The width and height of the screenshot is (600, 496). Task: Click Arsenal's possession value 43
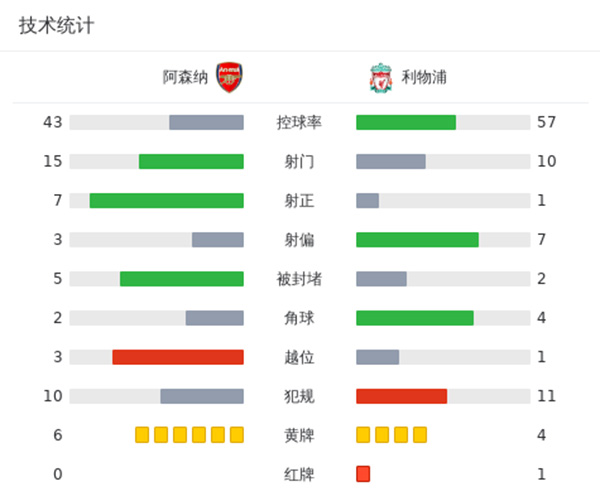click(x=53, y=122)
